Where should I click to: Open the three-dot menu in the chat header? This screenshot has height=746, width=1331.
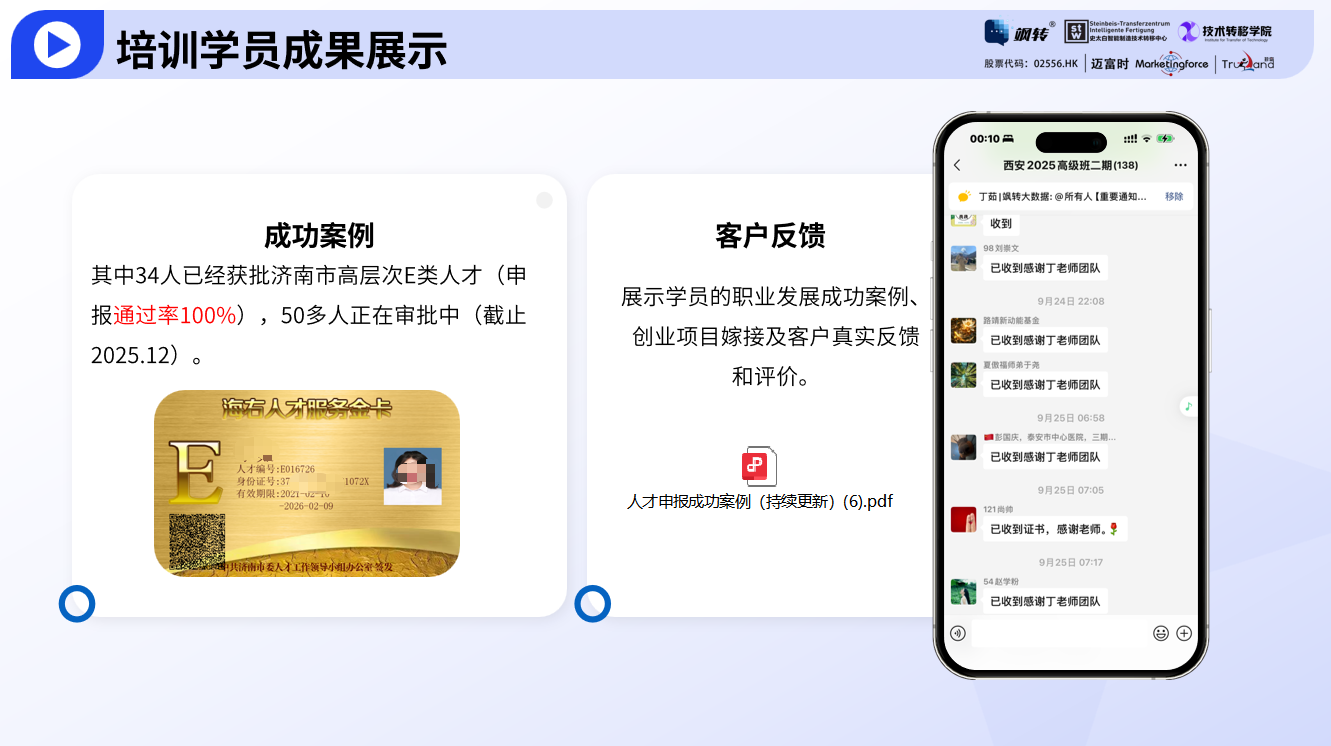(x=1180, y=165)
